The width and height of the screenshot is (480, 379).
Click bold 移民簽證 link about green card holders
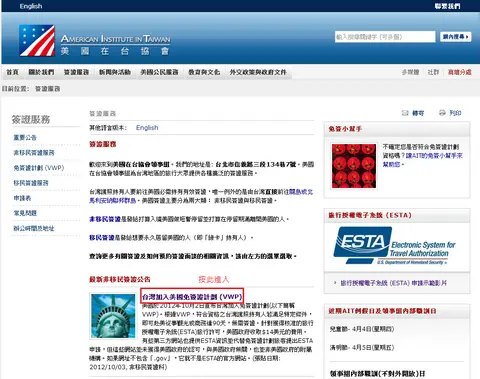tap(102, 238)
